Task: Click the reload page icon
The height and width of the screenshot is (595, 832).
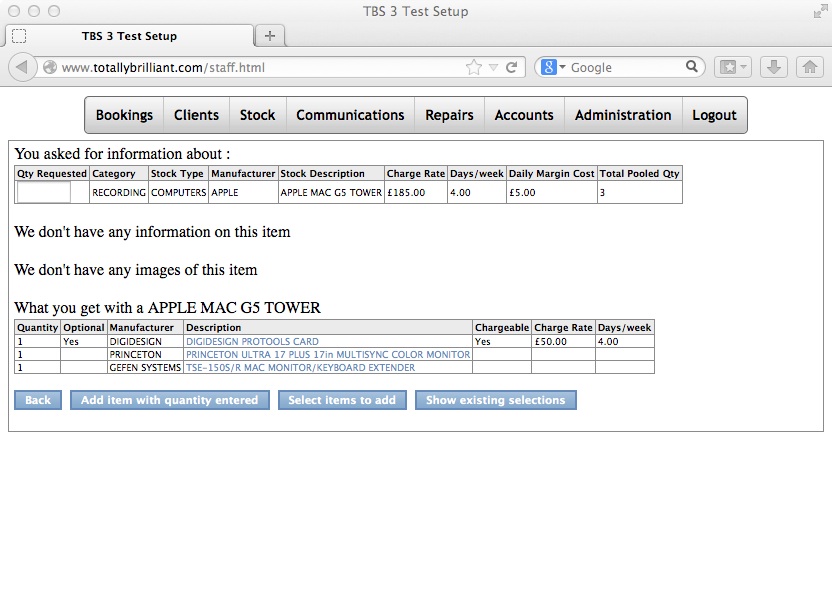Action: pyautogui.click(x=511, y=67)
